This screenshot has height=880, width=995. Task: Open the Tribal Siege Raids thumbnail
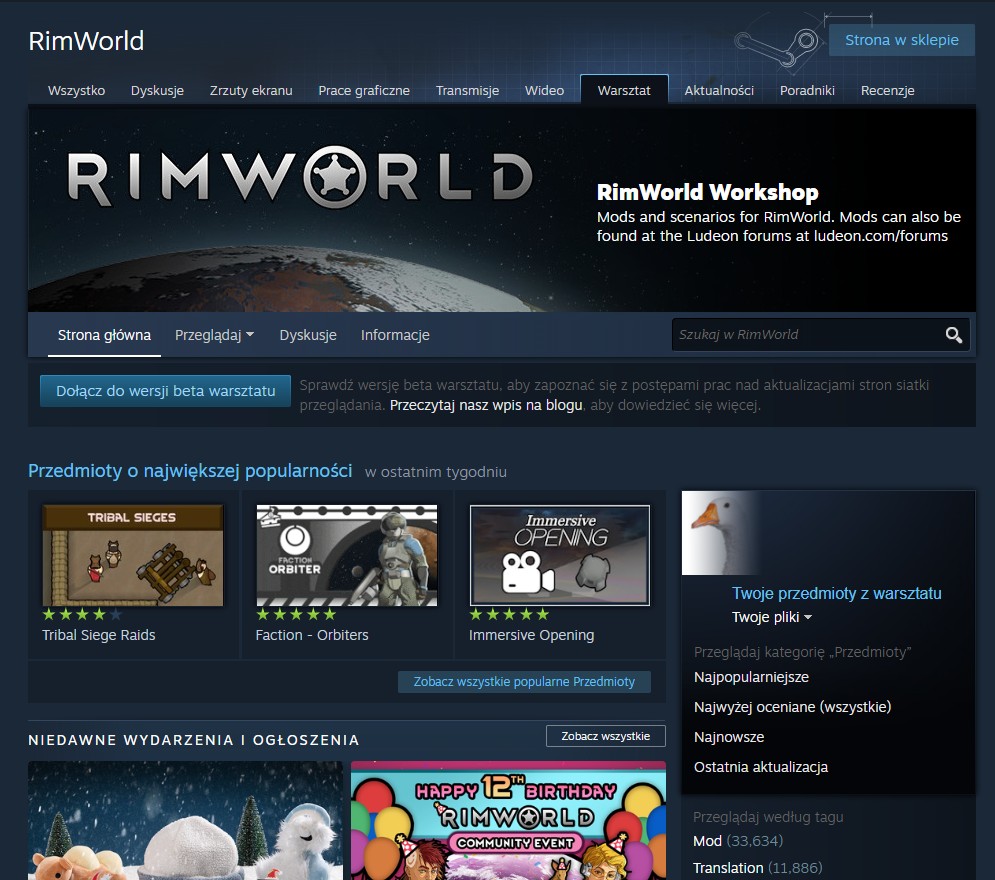pyautogui.click(x=132, y=555)
